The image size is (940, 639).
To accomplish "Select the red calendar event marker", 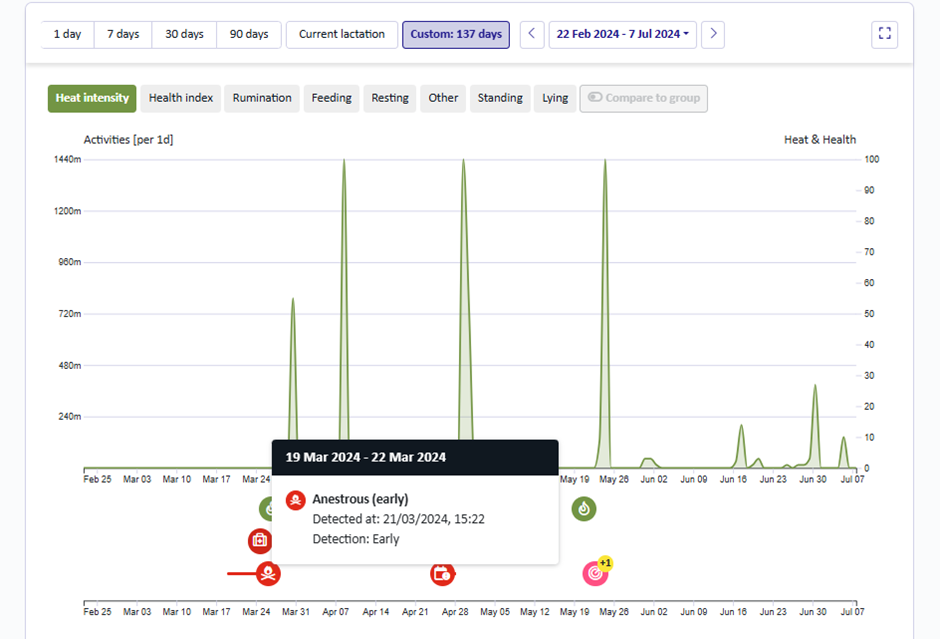I will [x=443, y=574].
